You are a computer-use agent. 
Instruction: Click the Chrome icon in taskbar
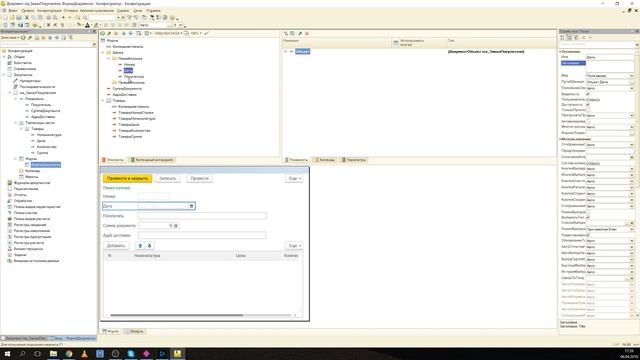coord(69,354)
